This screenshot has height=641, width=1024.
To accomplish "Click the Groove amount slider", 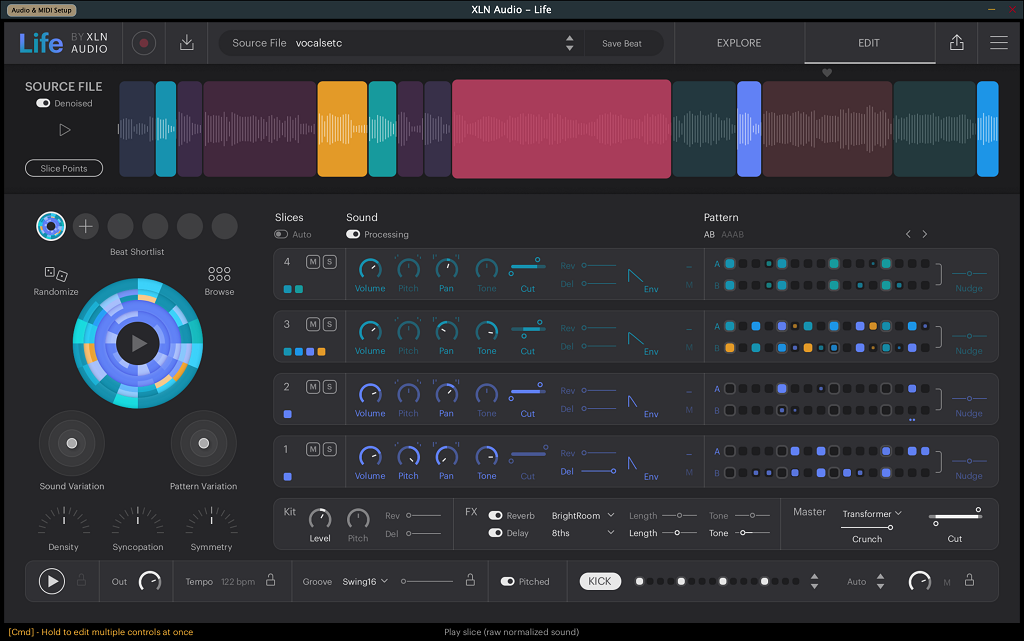I will click(428, 581).
